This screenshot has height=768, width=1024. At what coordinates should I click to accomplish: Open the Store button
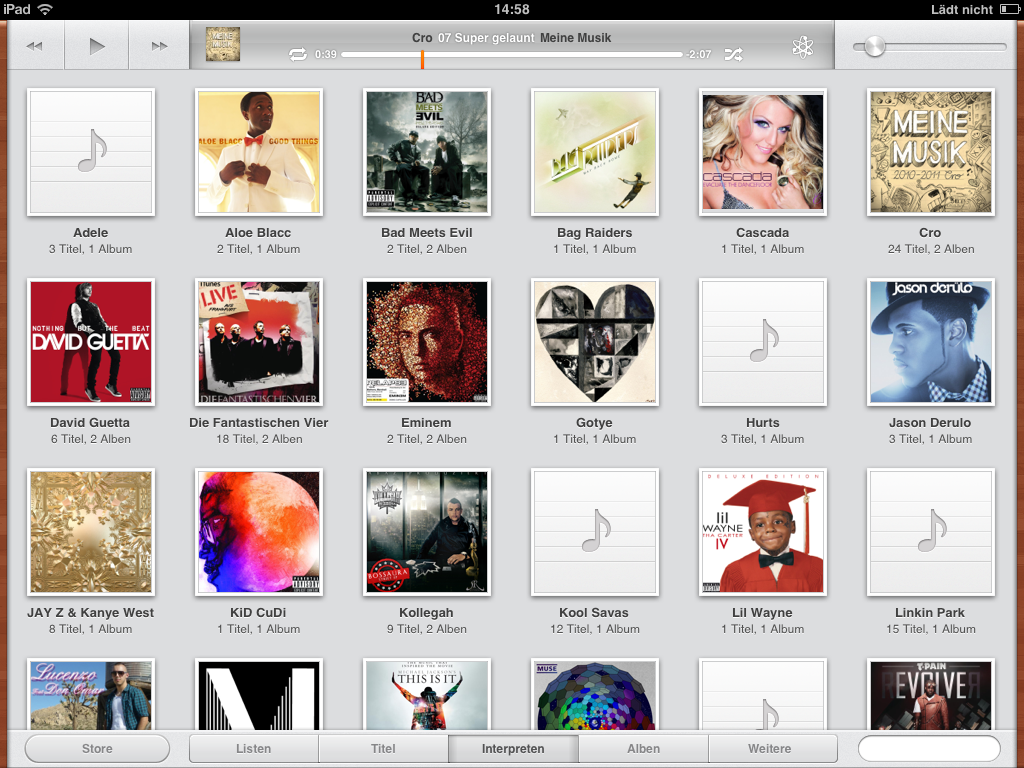click(97, 748)
